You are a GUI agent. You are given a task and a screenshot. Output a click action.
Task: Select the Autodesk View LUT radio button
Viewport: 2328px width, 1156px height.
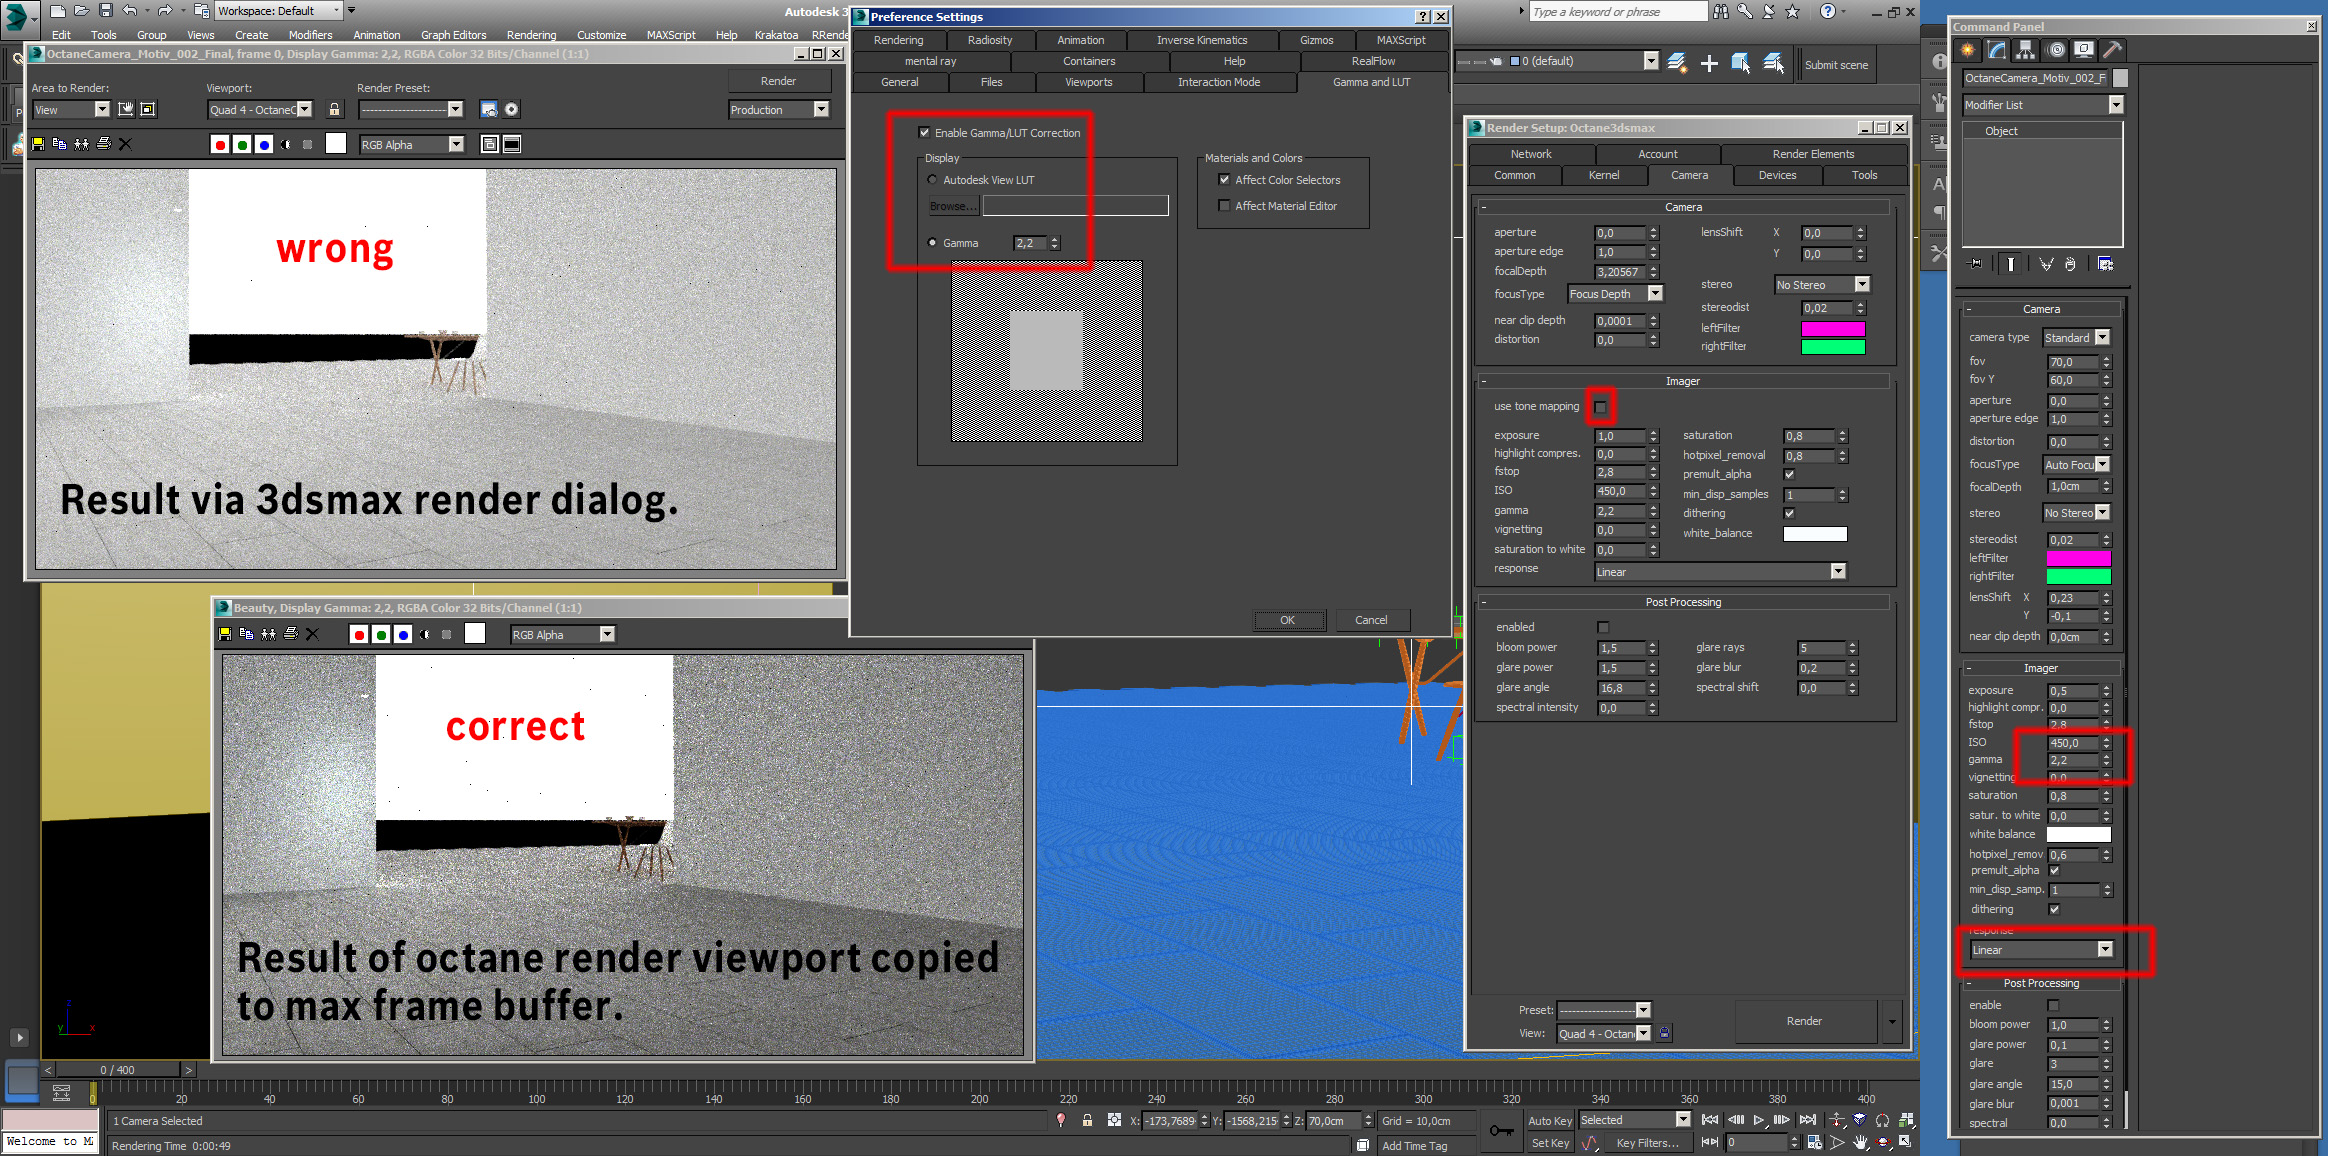(932, 180)
